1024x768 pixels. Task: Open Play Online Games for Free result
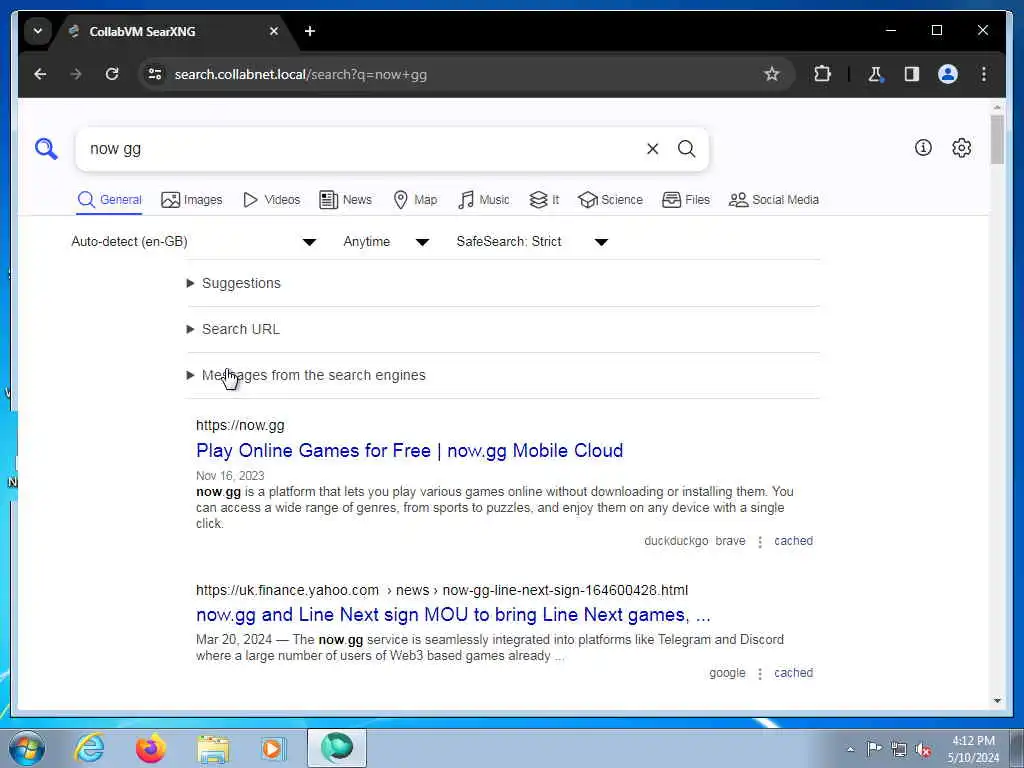[409, 451]
